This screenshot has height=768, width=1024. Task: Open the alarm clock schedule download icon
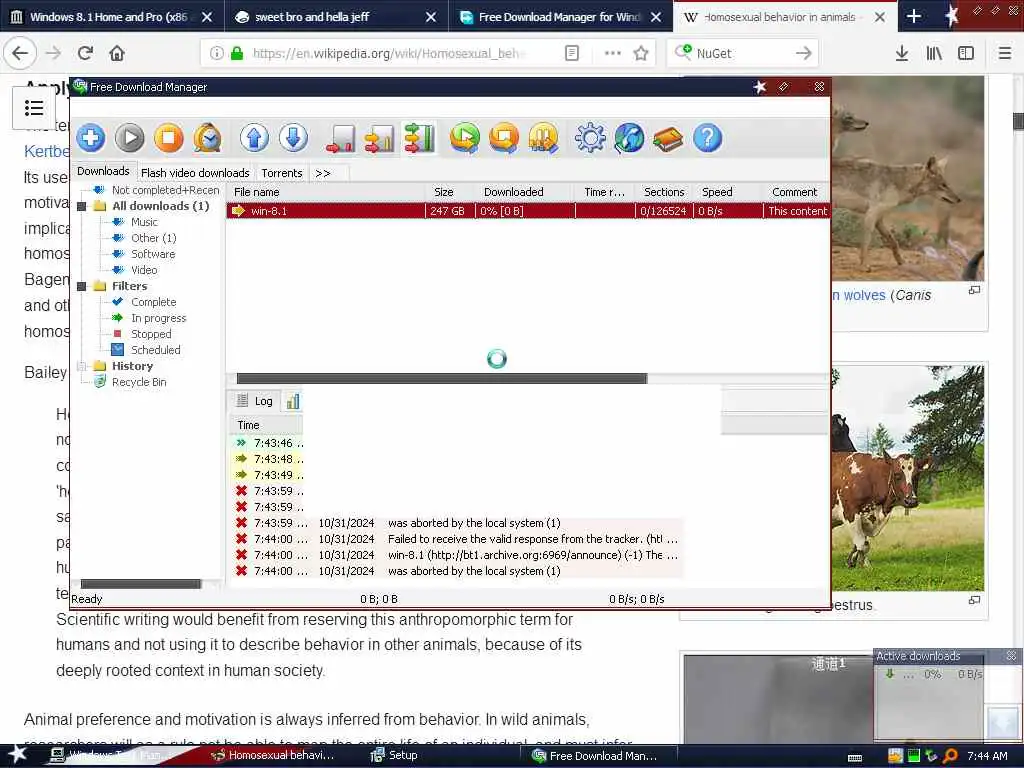(208, 138)
